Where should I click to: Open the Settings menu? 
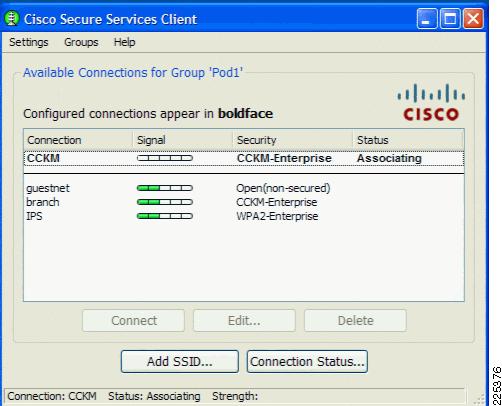(29, 42)
